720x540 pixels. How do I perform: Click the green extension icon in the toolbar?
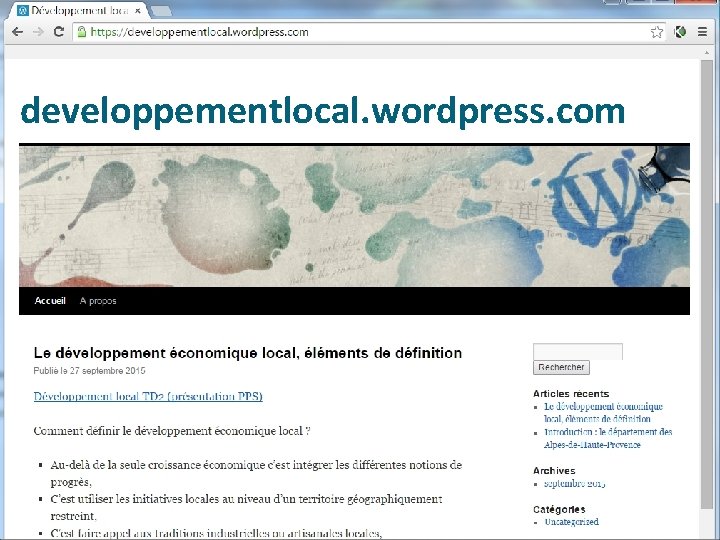tap(680, 32)
